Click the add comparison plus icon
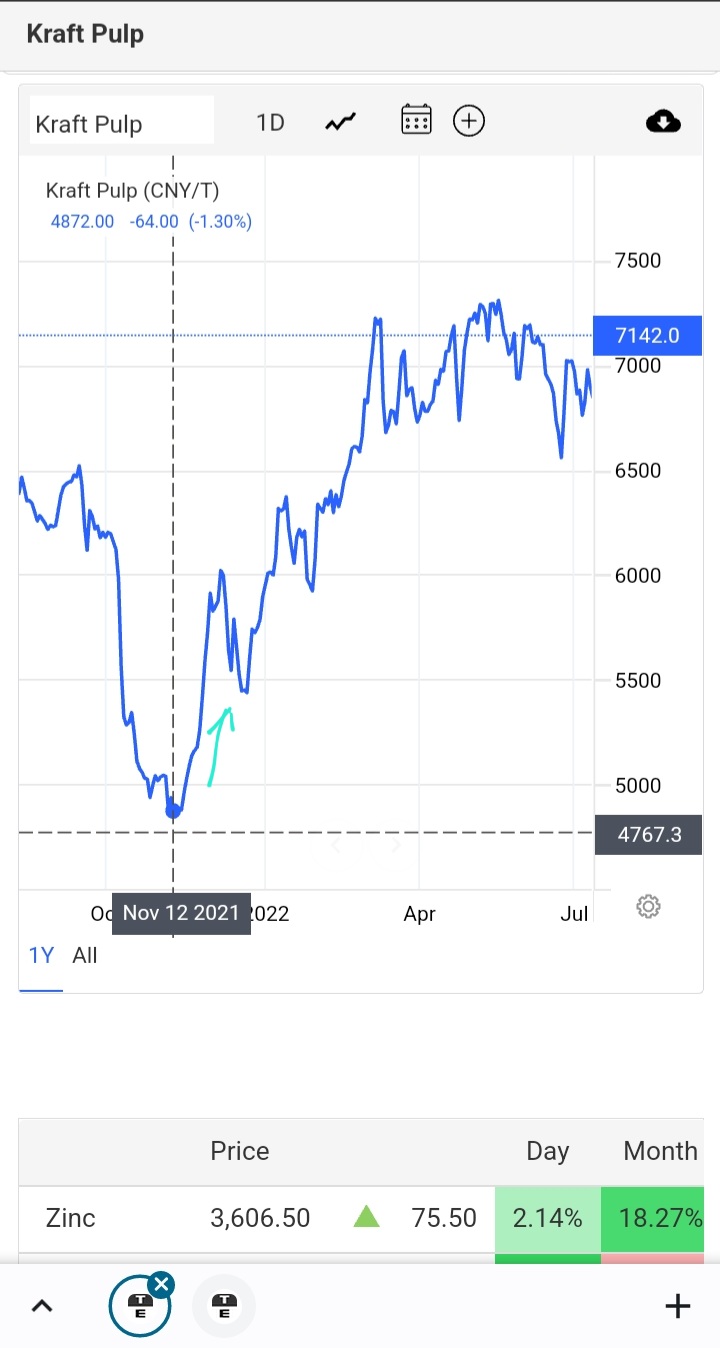This screenshot has width=720, height=1348. click(x=469, y=121)
